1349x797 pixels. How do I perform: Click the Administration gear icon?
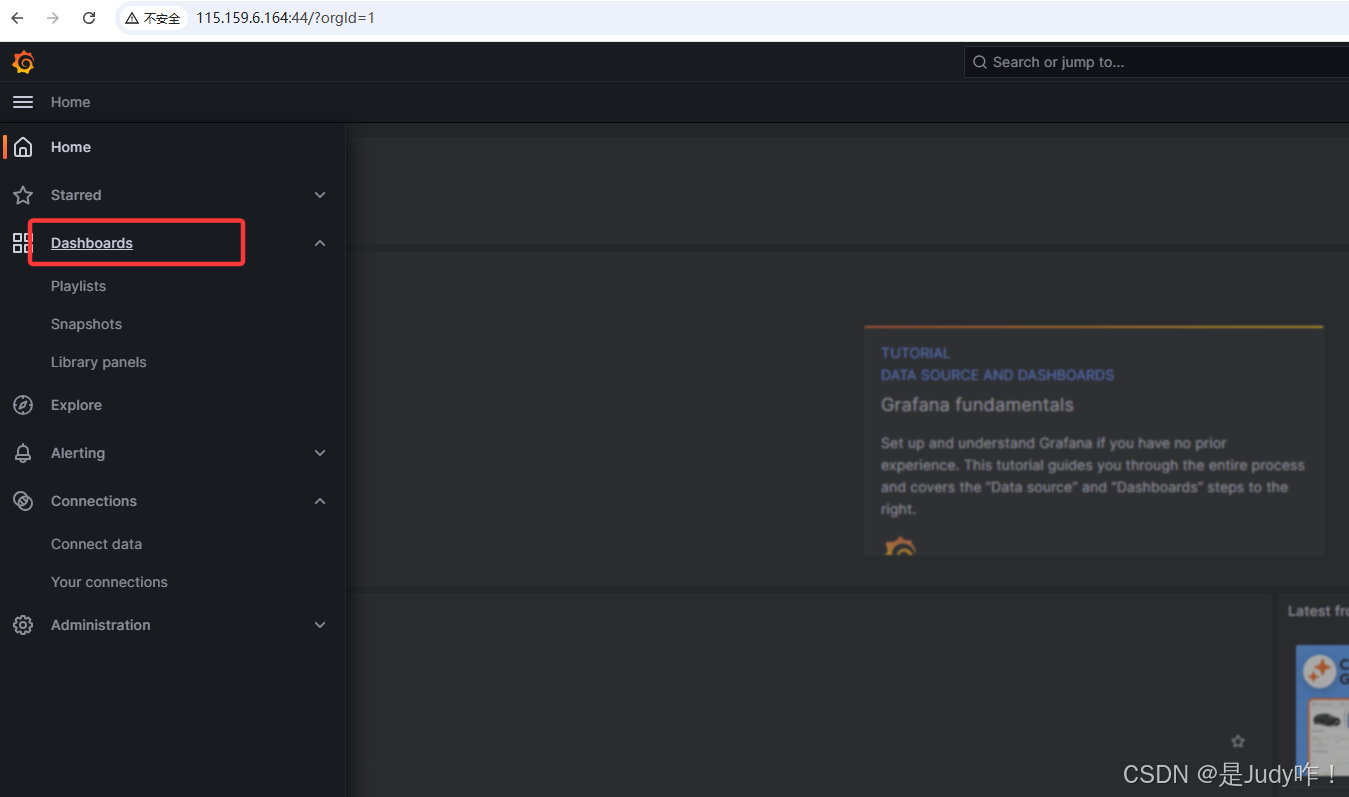pos(22,625)
